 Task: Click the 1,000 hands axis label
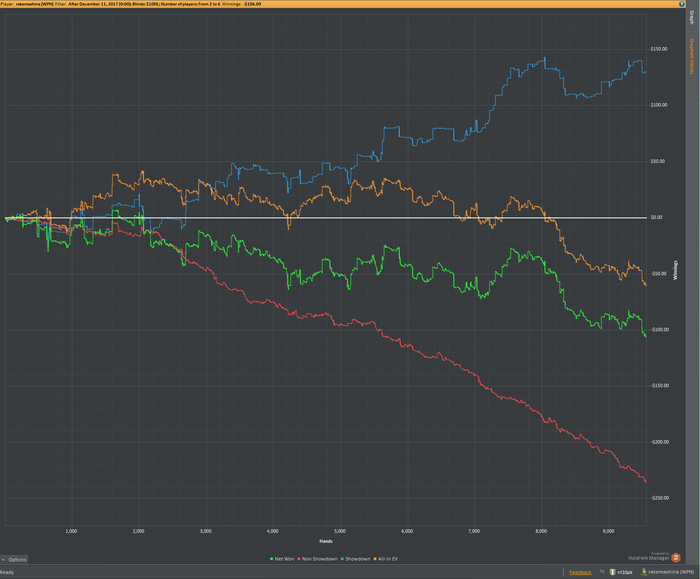[71, 531]
